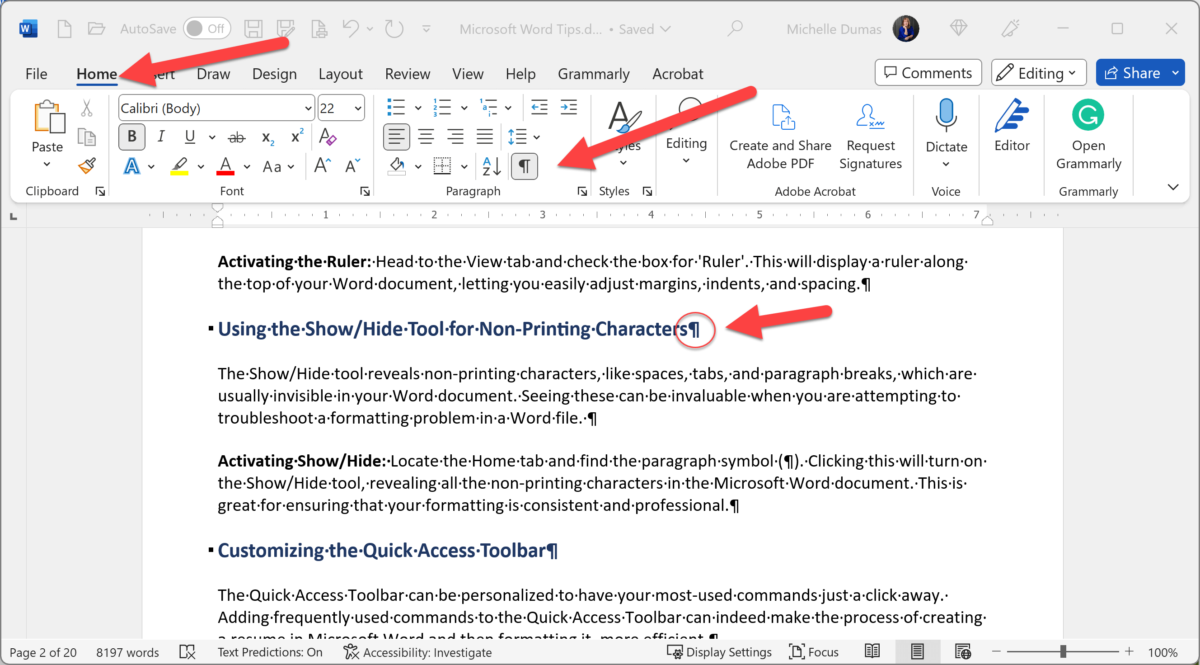This screenshot has width=1200, height=665.
Task: Apply strikethrough formatting
Action: pos(238,136)
